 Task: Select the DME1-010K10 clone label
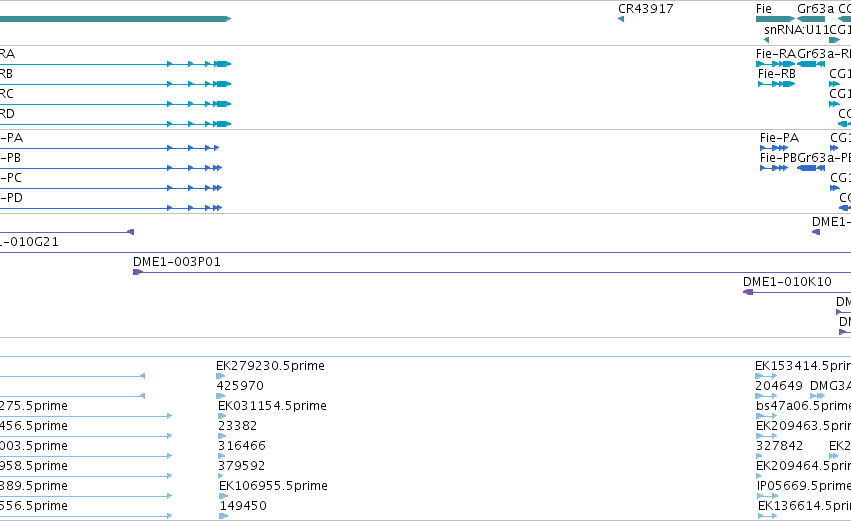[787, 282]
